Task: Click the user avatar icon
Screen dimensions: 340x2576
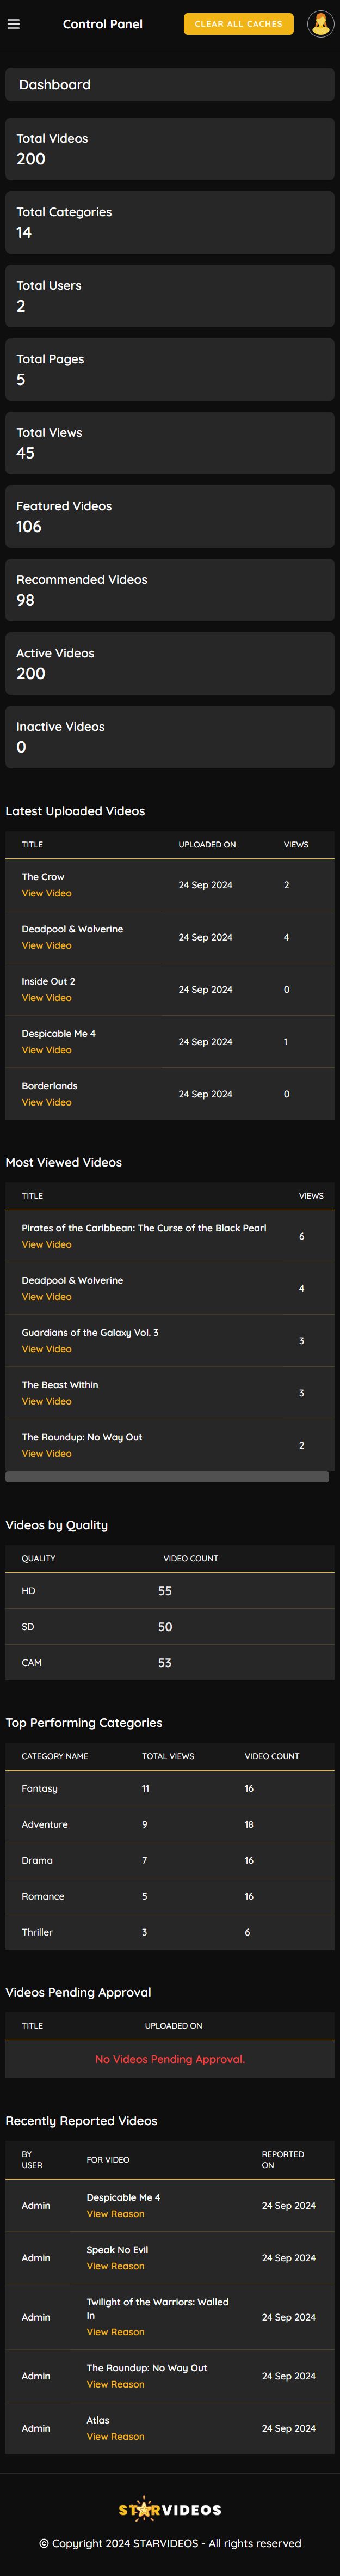Action: coord(320,24)
